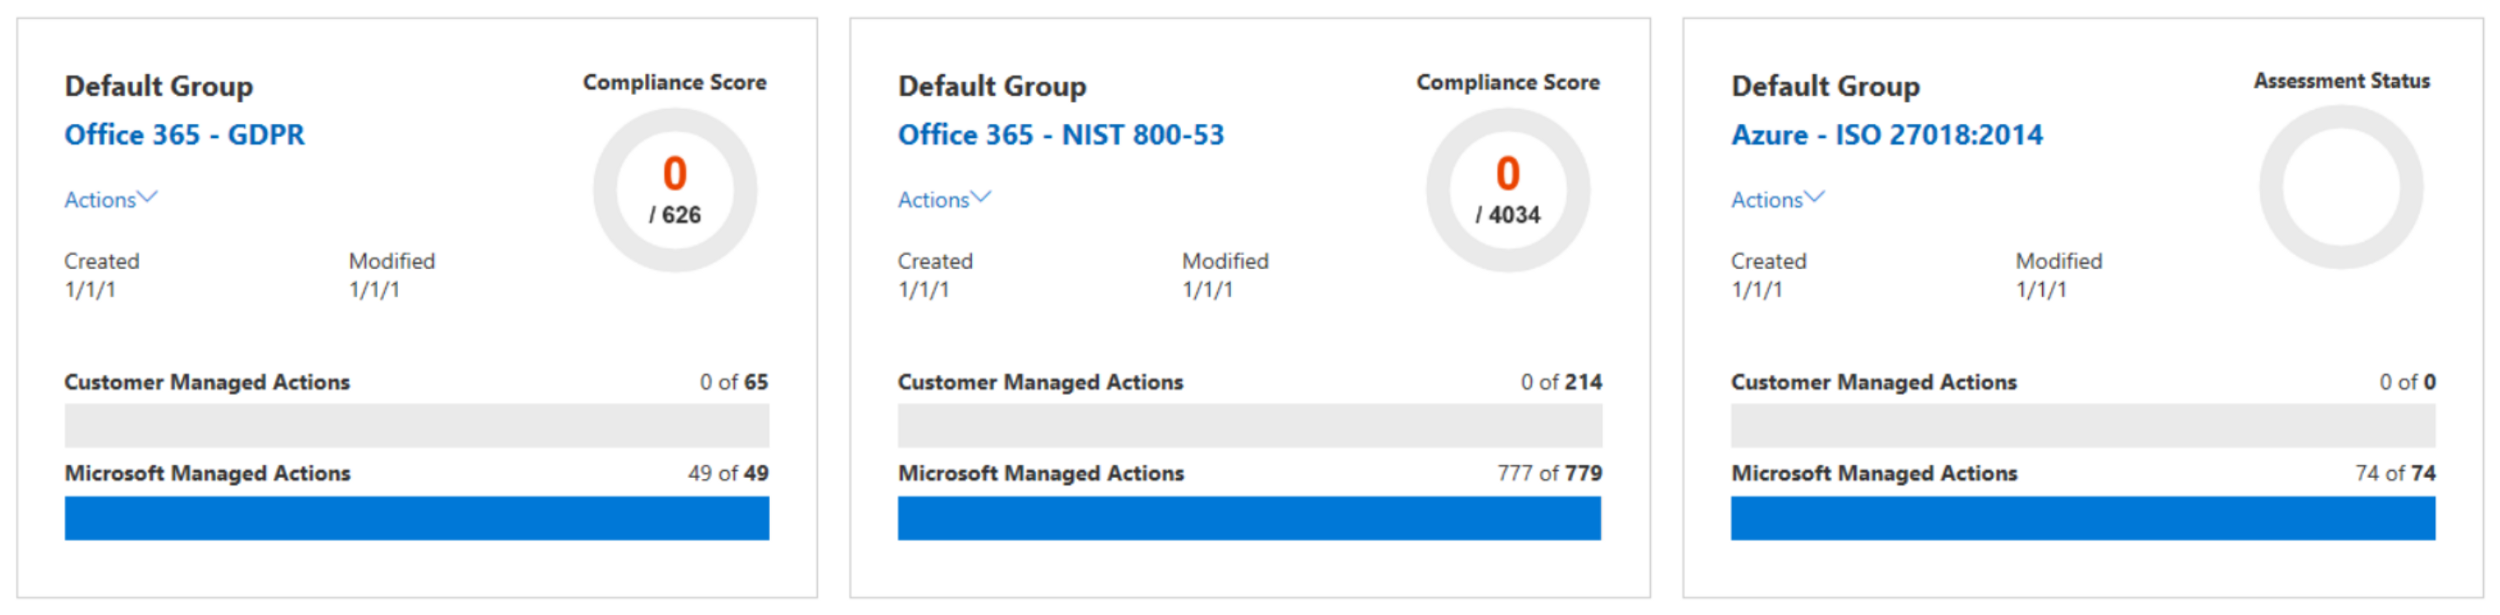This screenshot has height=615, width=2500.
Task: Click the 0 / 626 compliance score ring
Action: (675, 190)
